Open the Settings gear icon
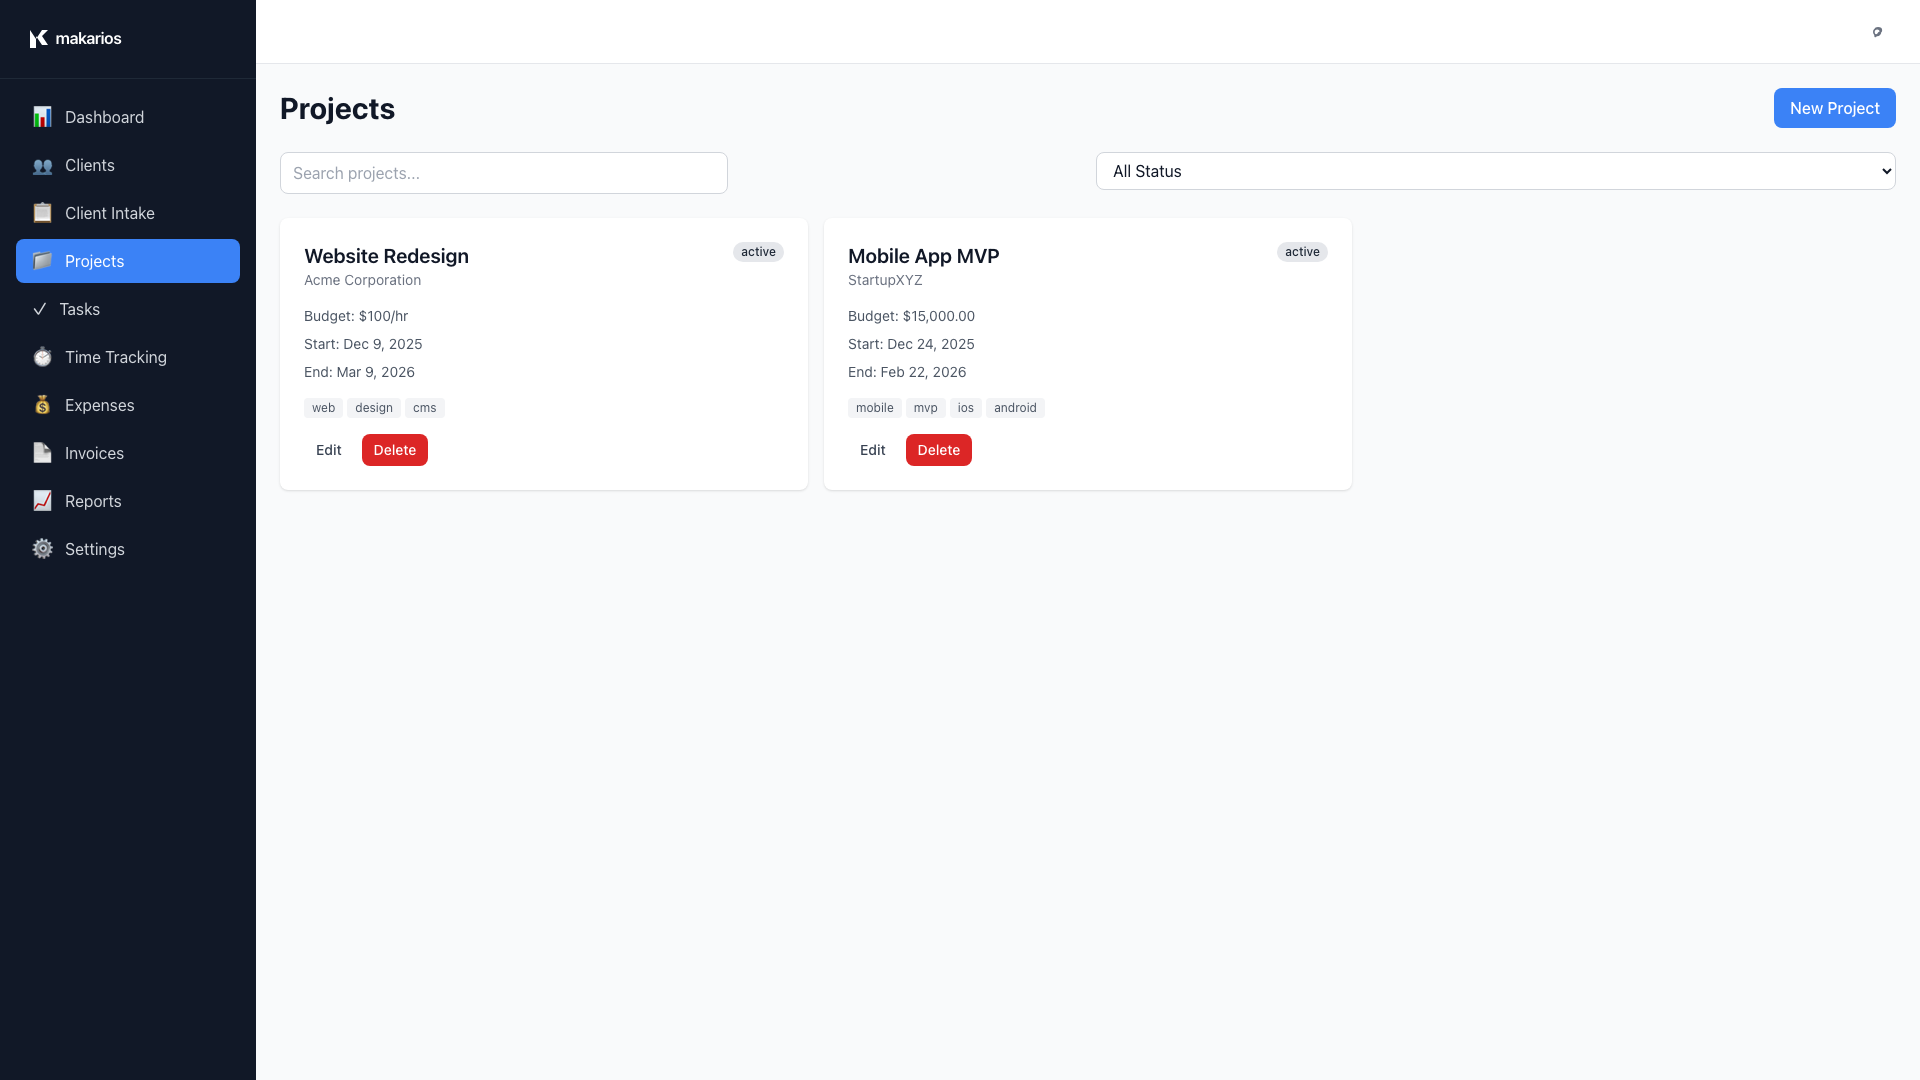 point(42,549)
